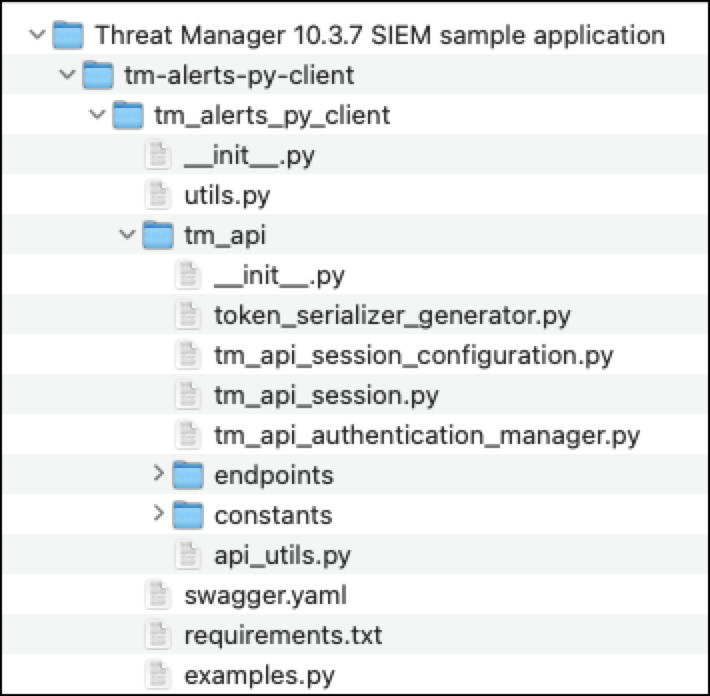This screenshot has height=696, width=710.
Task: Click the tm_api_session.py file icon
Action: pyautogui.click(x=188, y=395)
